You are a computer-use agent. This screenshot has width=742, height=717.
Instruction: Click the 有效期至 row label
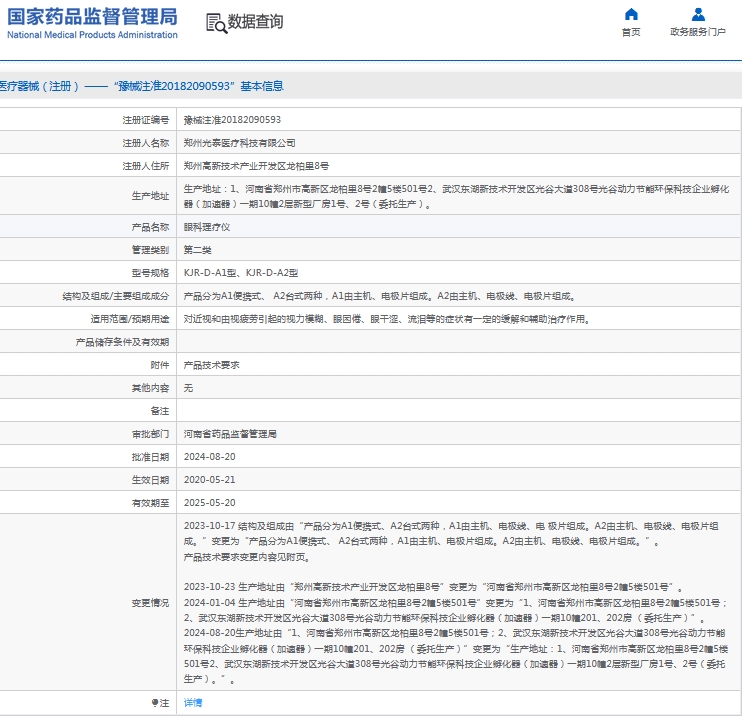pos(150,503)
